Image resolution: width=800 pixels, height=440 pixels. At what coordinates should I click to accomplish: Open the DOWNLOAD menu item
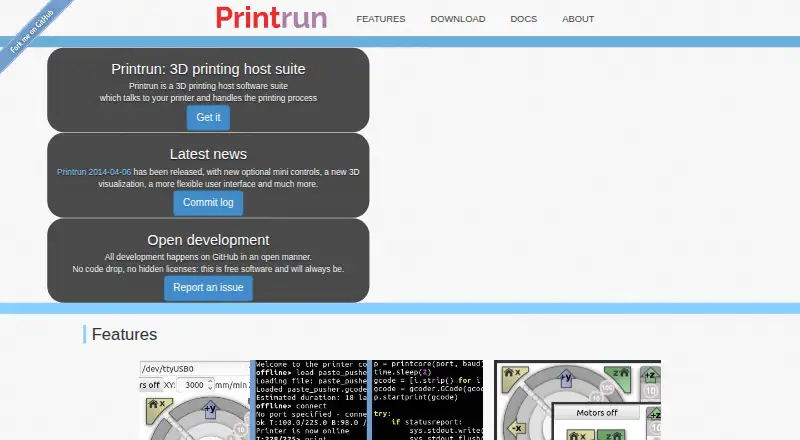point(458,19)
